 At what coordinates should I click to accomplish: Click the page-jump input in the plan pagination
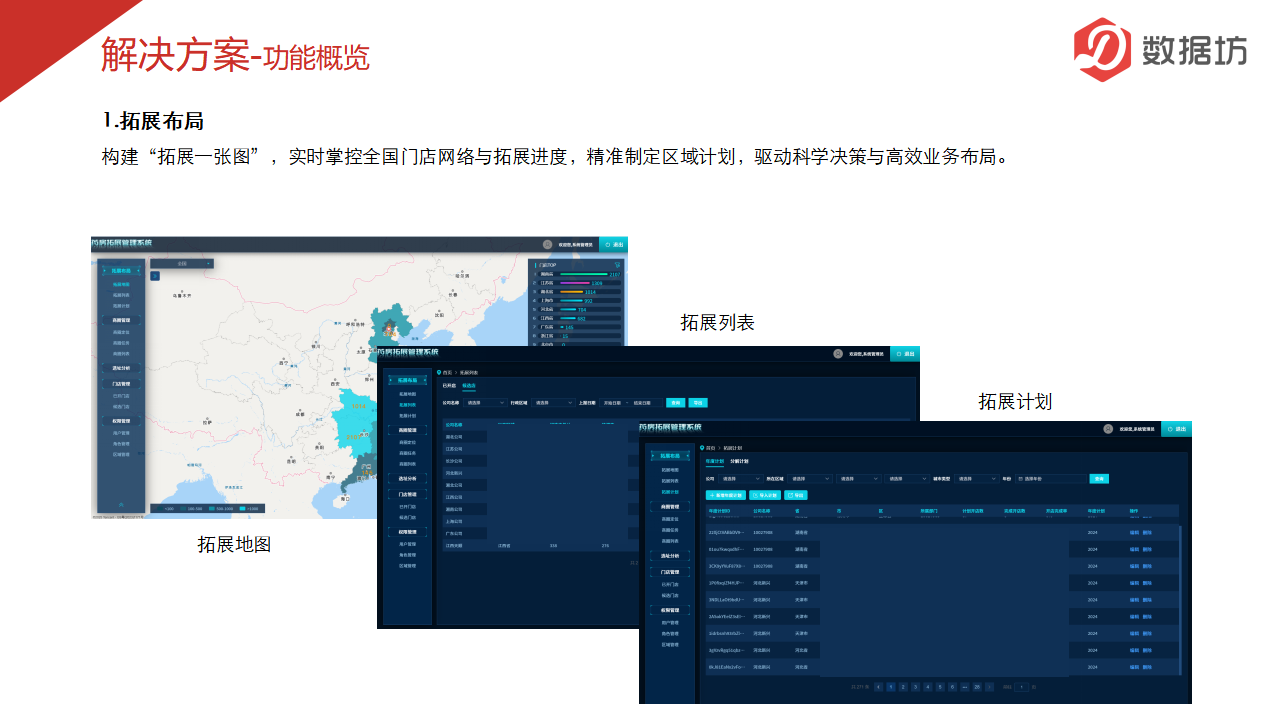1022,687
